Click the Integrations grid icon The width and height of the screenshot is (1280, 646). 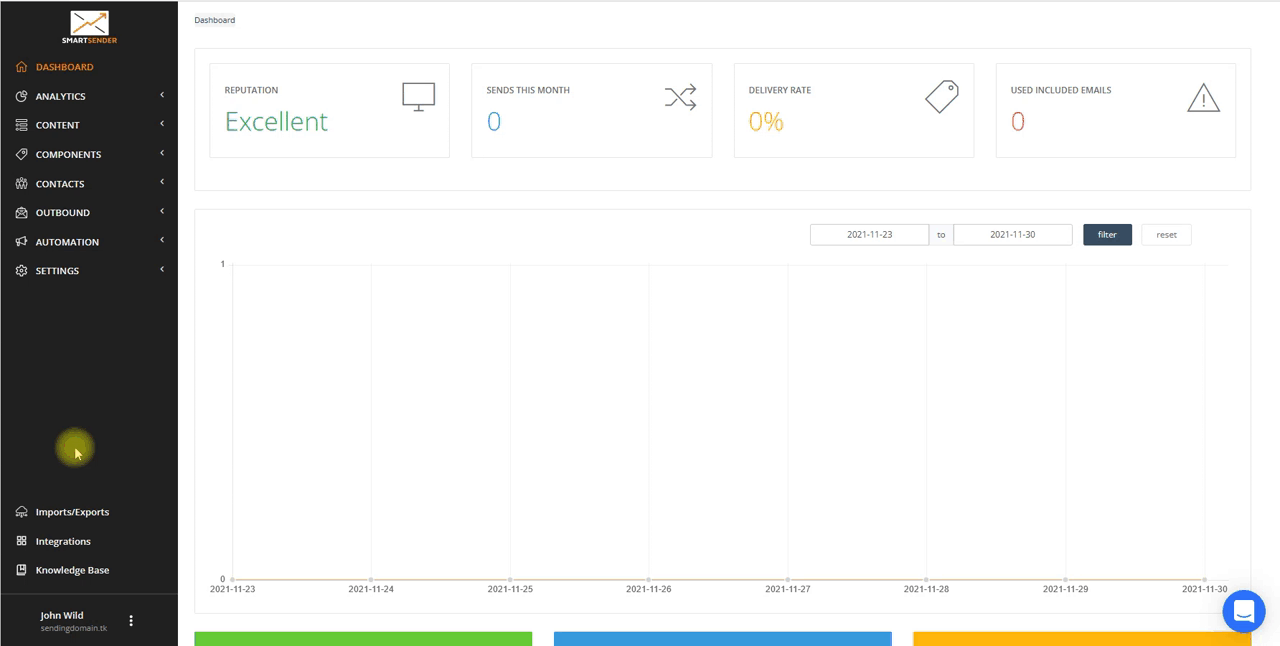point(22,541)
